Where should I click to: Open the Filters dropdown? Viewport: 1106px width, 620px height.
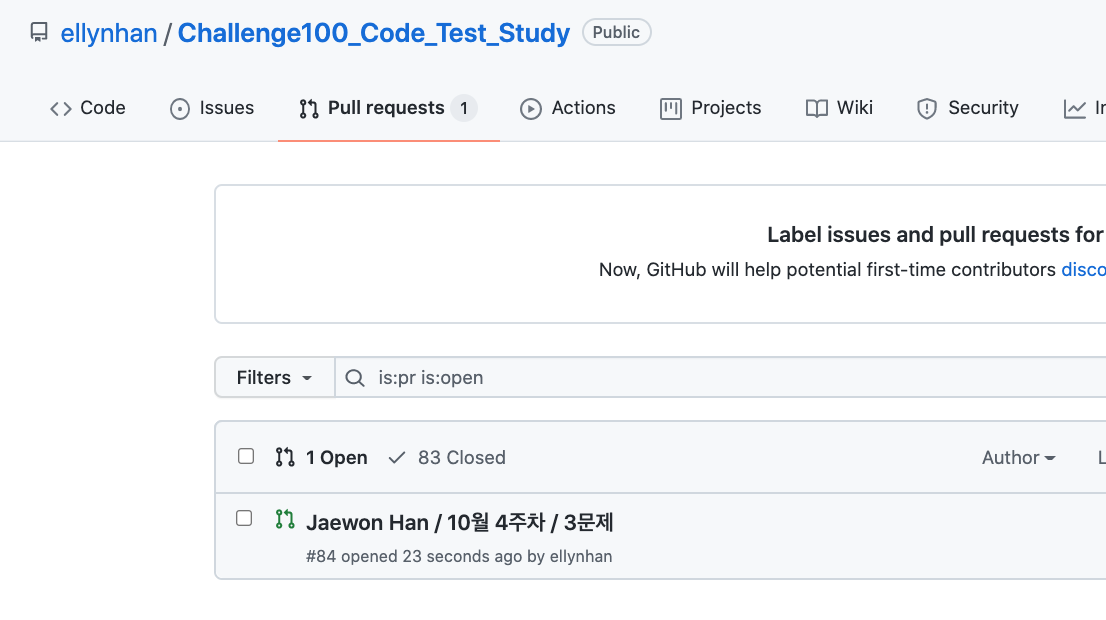tap(274, 378)
